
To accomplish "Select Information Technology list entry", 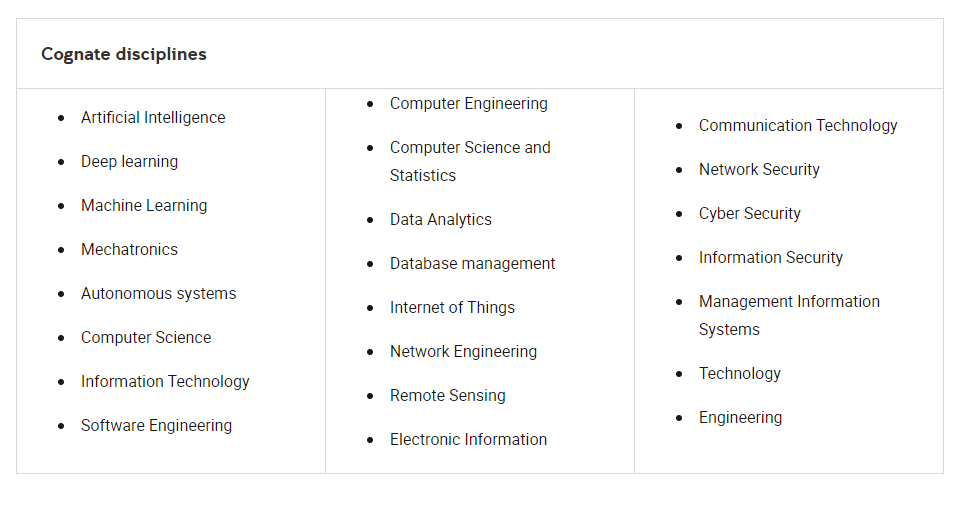I will (x=166, y=382).
